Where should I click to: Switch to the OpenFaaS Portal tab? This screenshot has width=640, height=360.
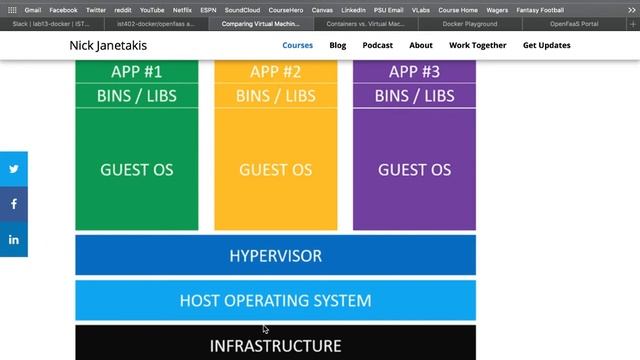coord(574,24)
